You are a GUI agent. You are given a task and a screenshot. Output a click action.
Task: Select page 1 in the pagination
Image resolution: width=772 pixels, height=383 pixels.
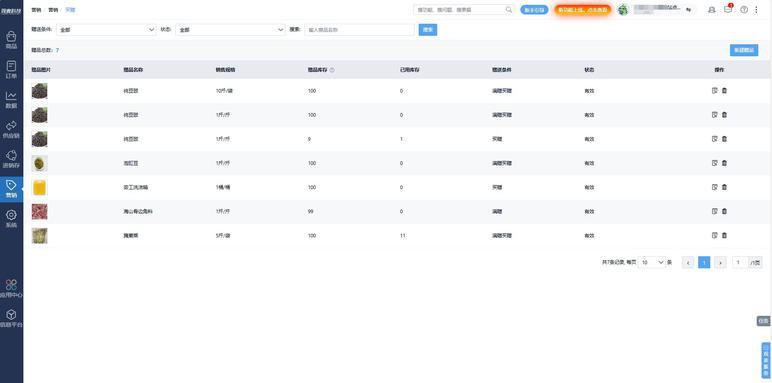click(704, 262)
